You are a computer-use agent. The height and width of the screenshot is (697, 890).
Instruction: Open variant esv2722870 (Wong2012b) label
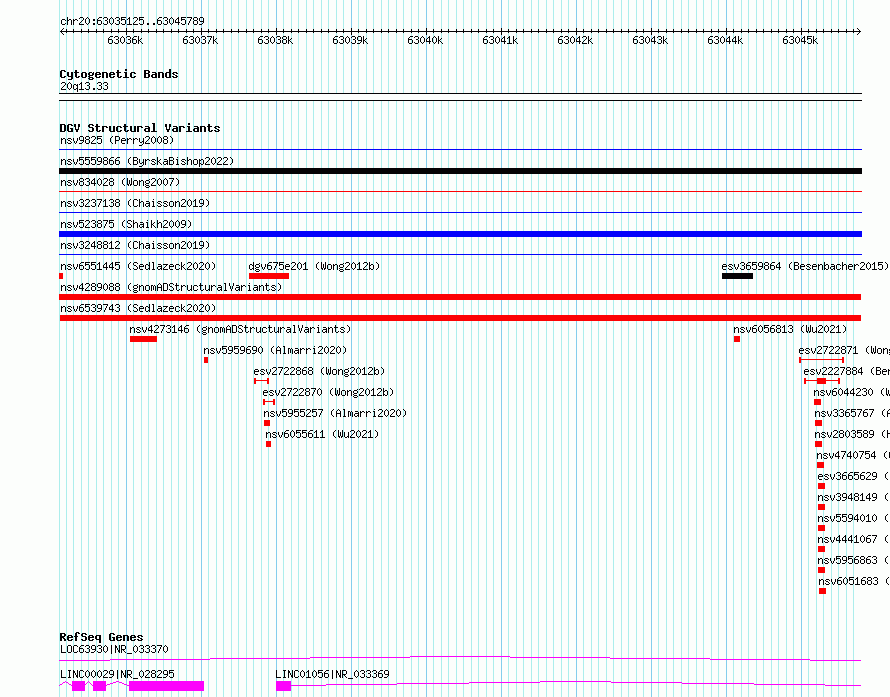(328, 392)
